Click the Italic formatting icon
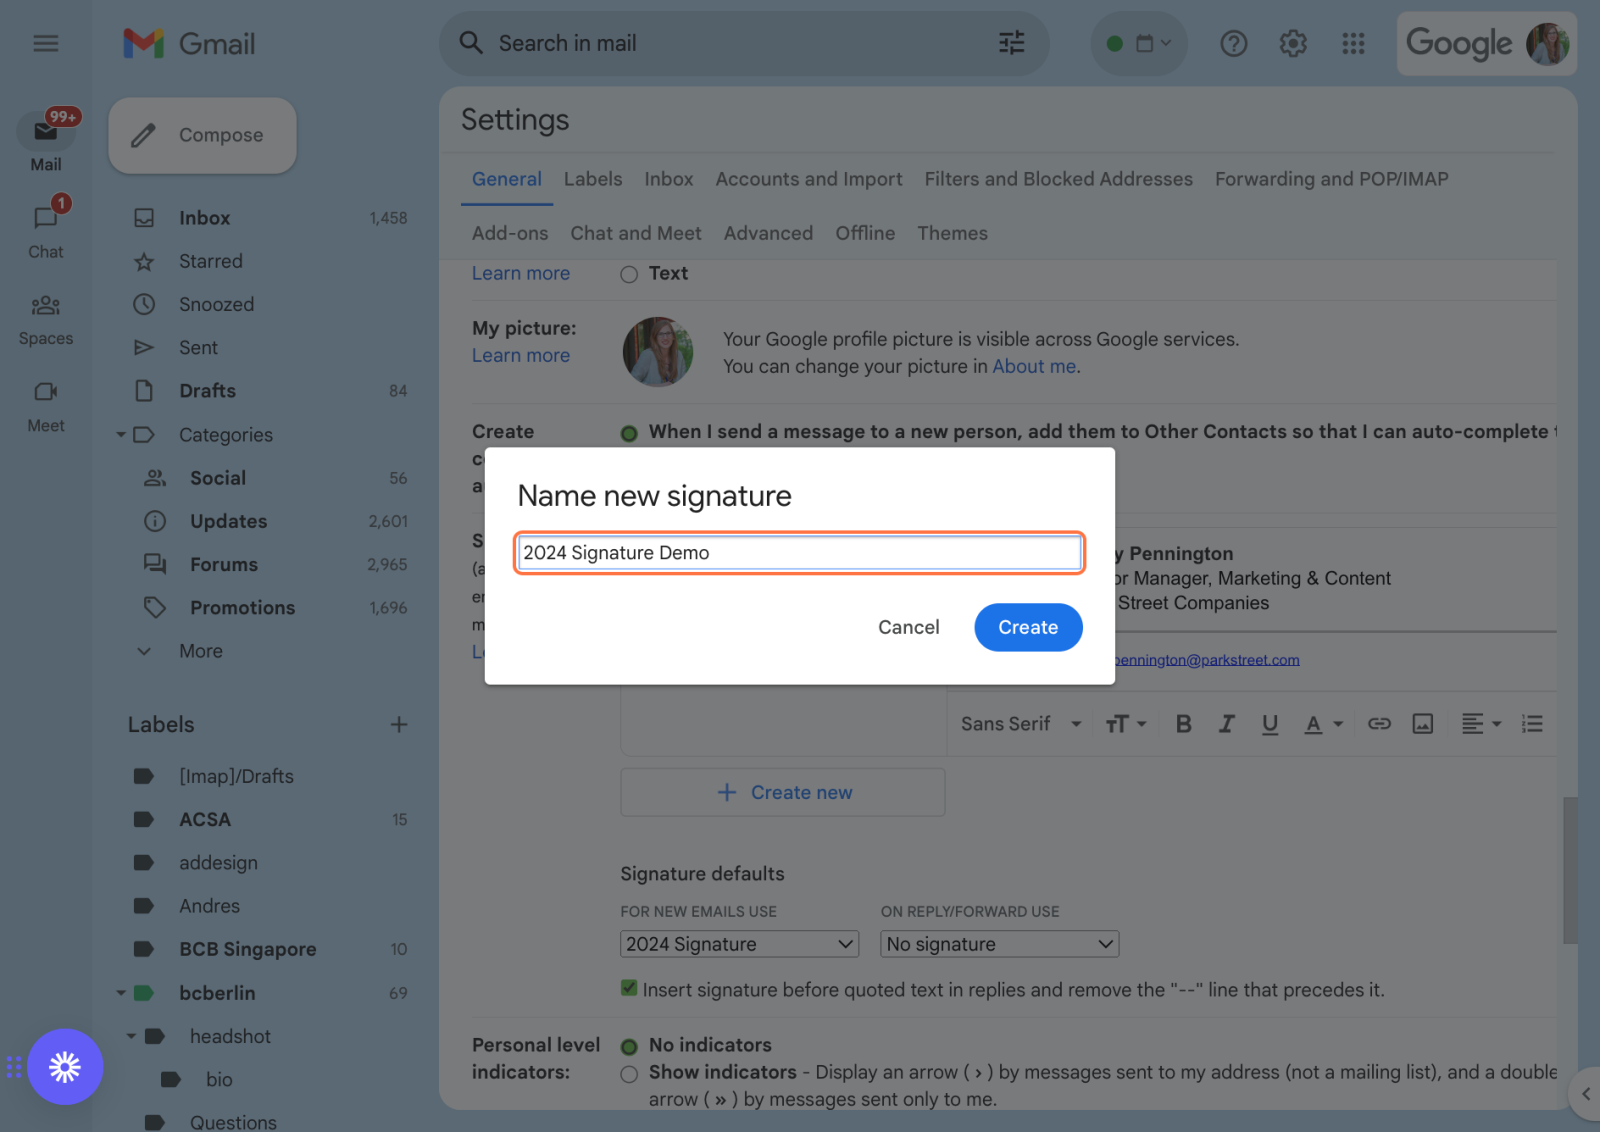Viewport: 1600px width, 1132px height. 1226,724
